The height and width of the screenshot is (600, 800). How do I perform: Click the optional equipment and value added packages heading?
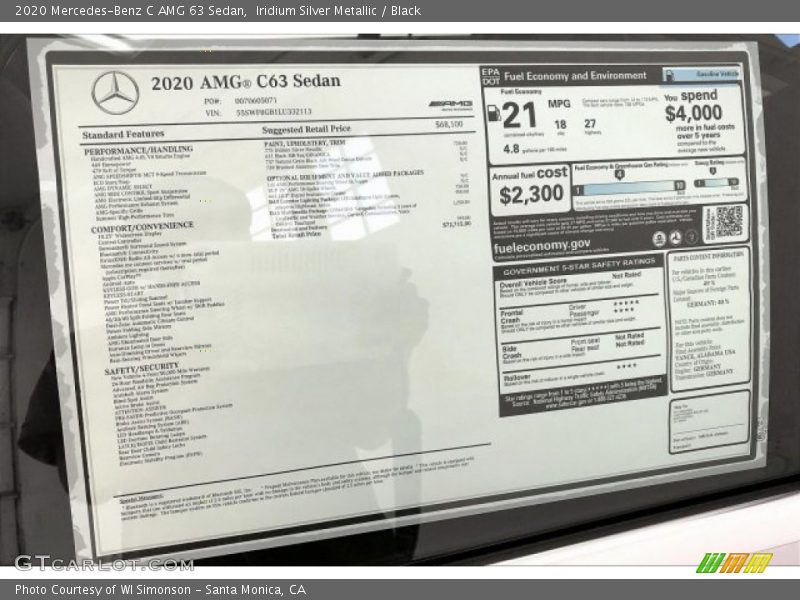[x=345, y=176]
